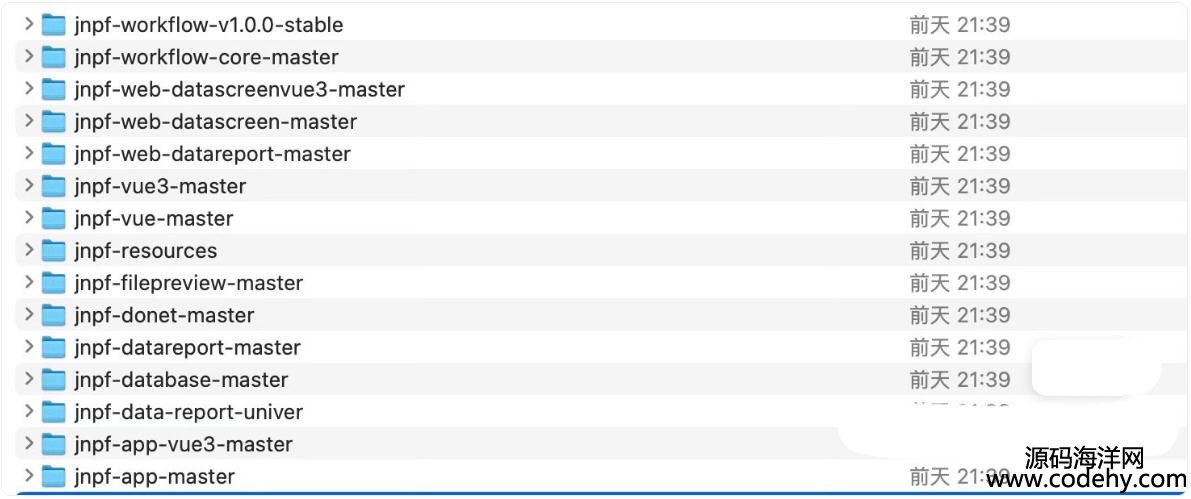Click the jnpf-workflow-v1.0.0-stable folder icon
This screenshot has width=1191, height=499.
point(54,24)
